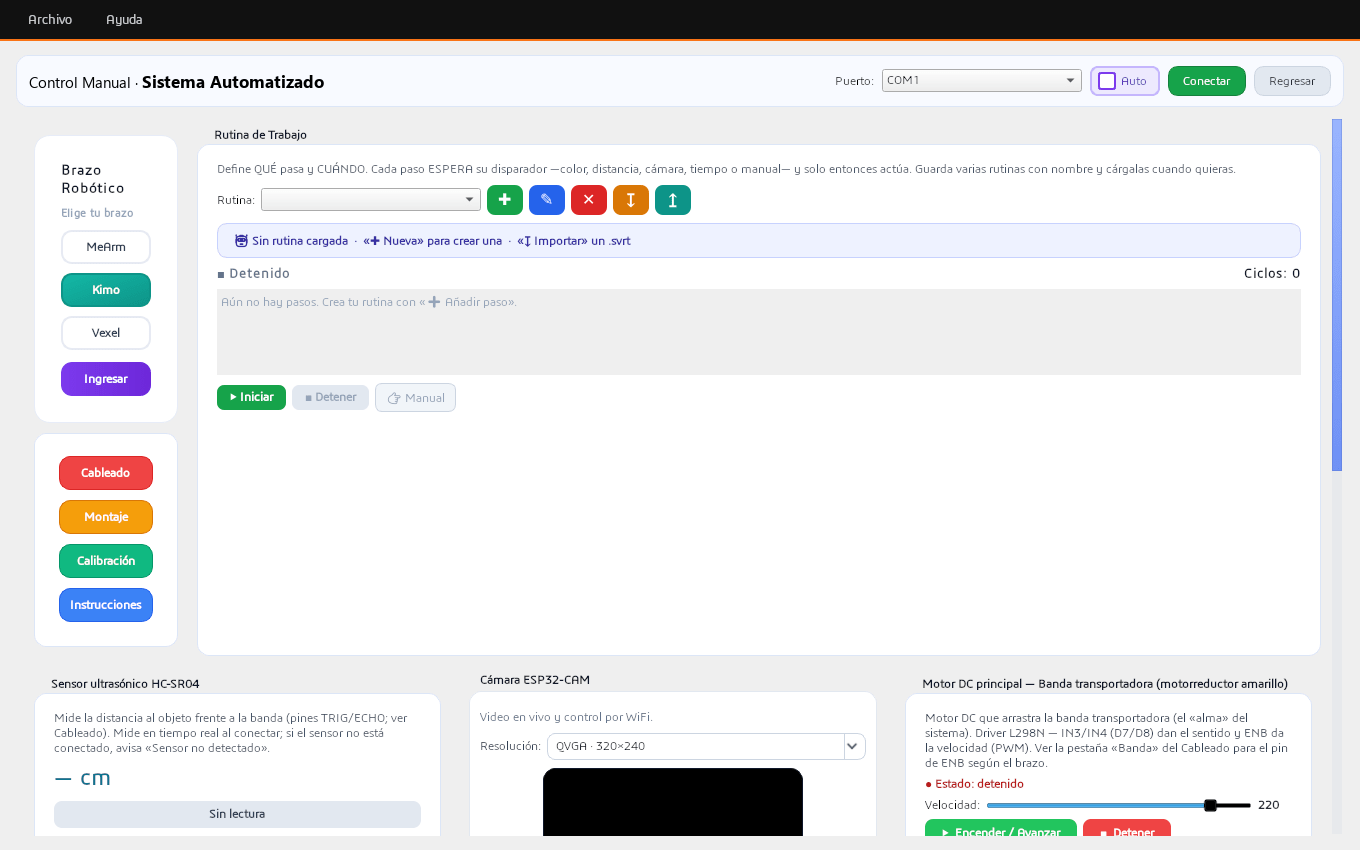Click the Manual trigger button
Screen dimensions: 1360x850
pos(415,398)
